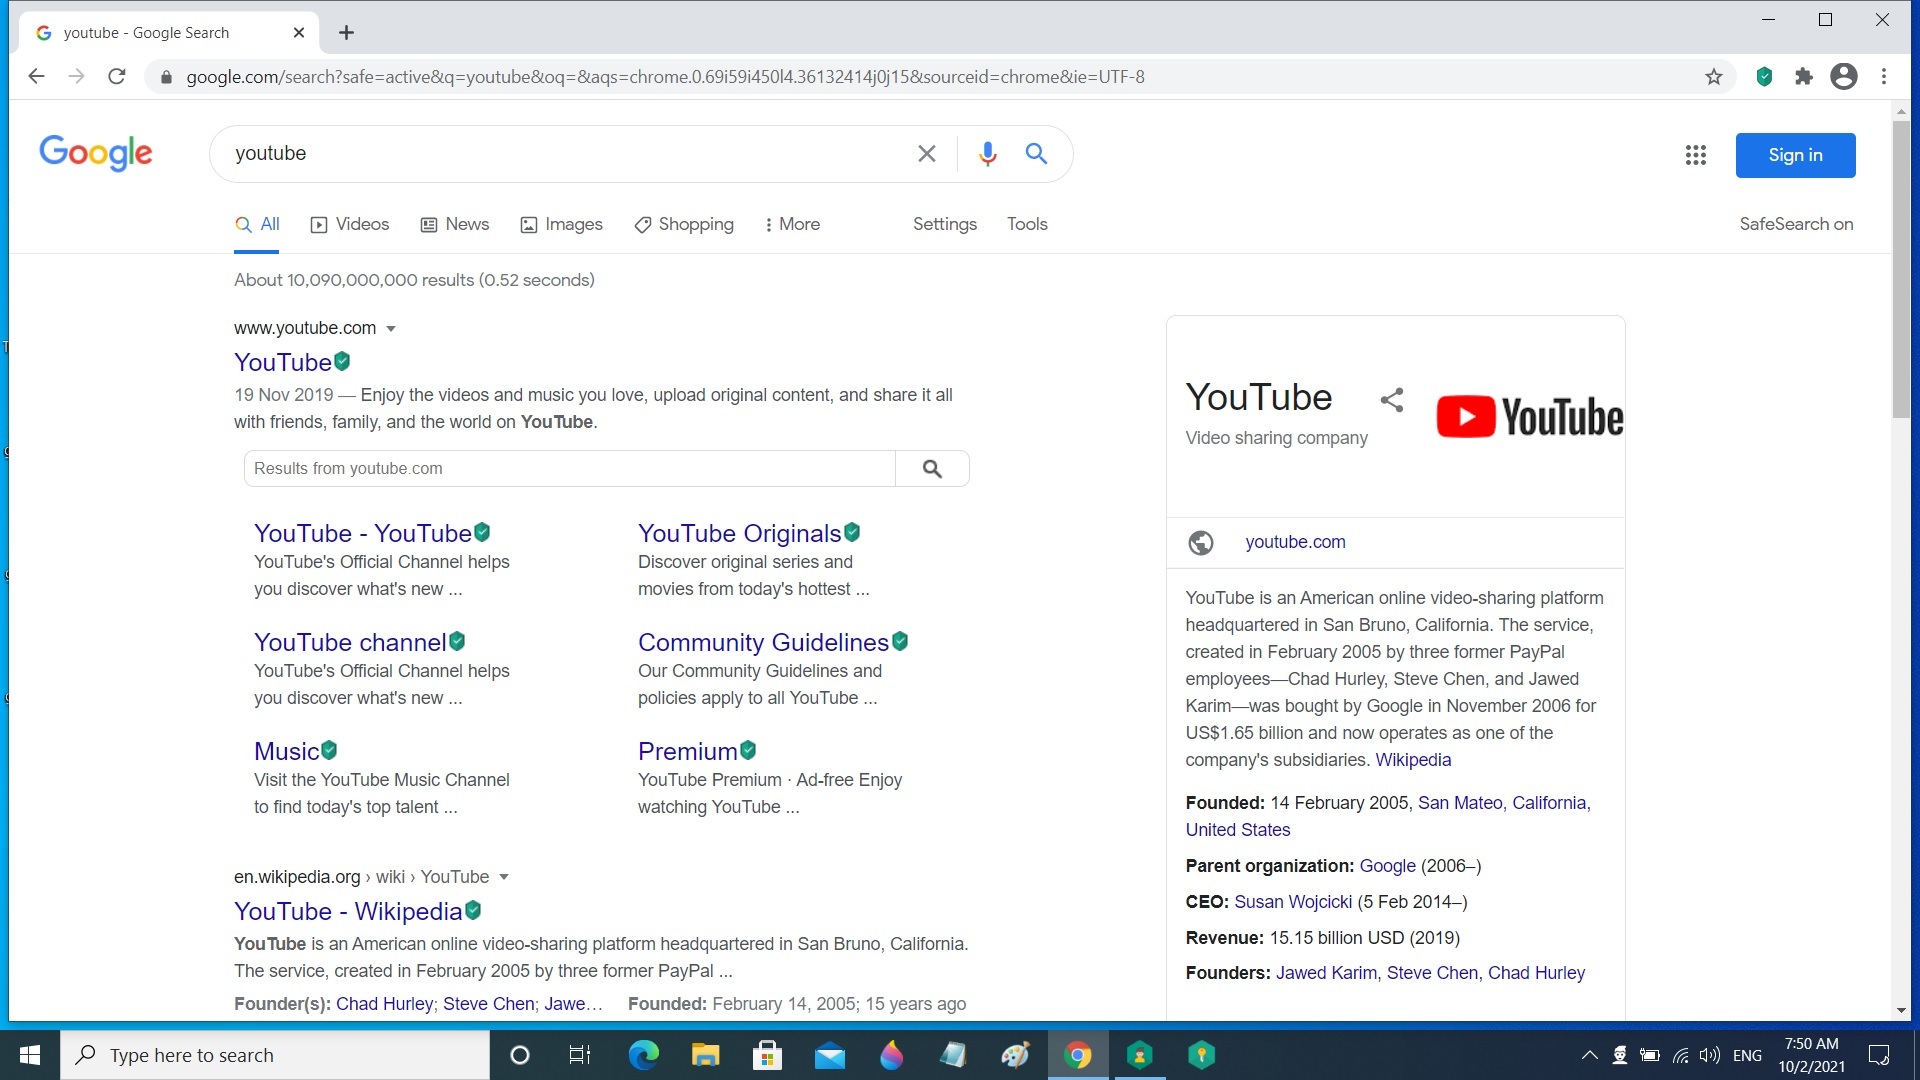The height and width of the screenshot is (1080, 1920).
Task: Switch to the Shopping tab
Action: [x=684, y=224]
